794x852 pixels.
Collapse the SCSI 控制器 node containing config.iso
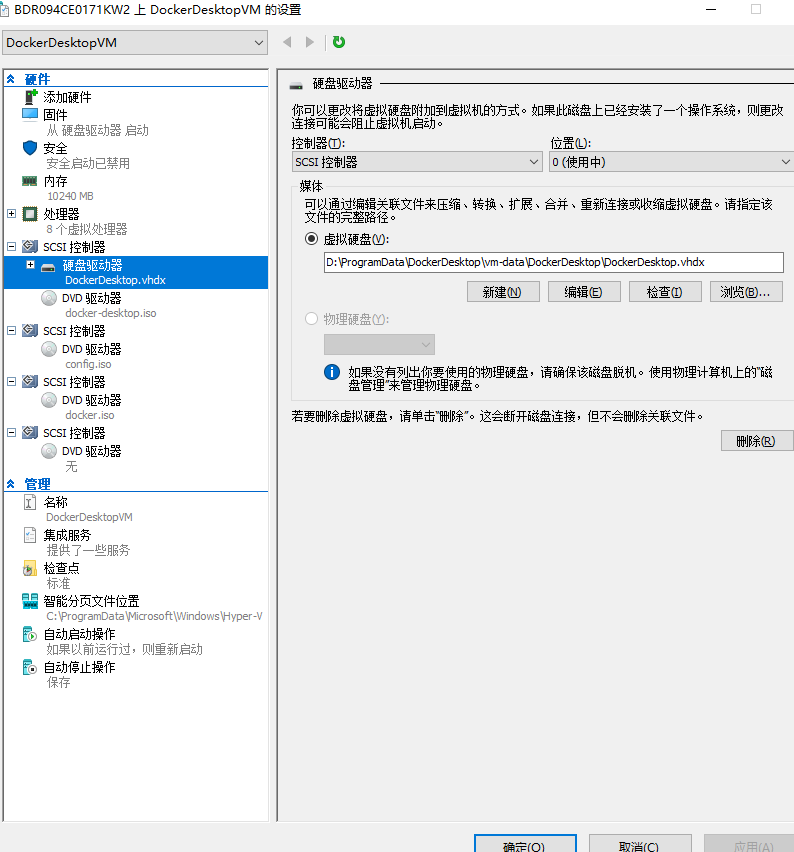click(11, 330)
